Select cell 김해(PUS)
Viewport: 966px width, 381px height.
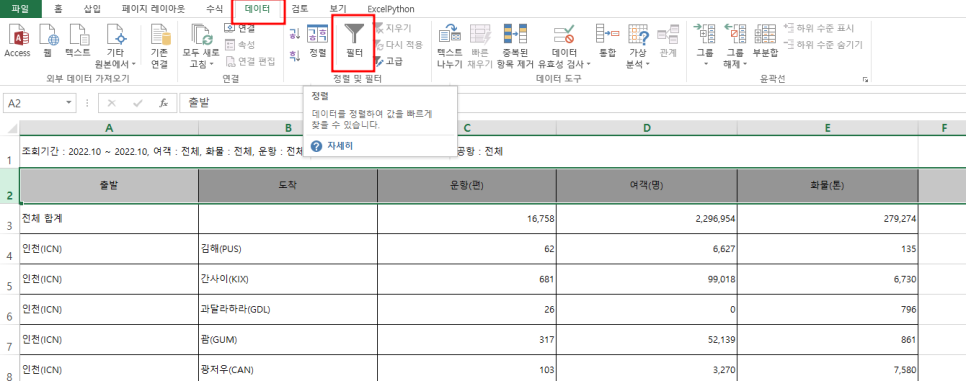288,249
